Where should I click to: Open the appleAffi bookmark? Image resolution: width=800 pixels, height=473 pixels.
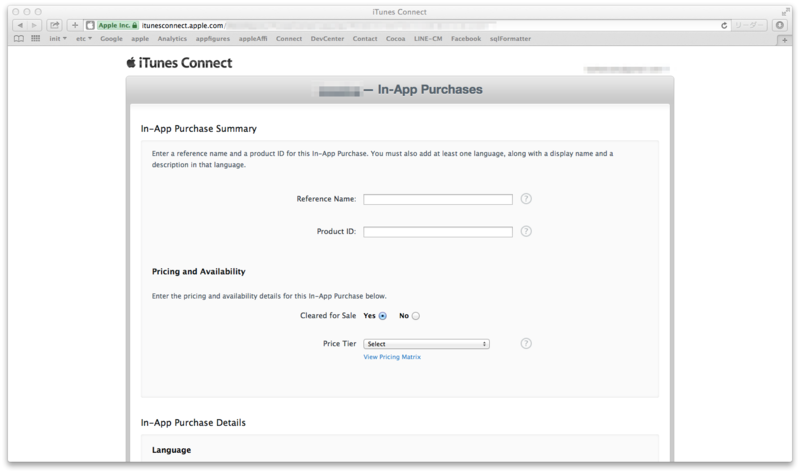(253, 39)
